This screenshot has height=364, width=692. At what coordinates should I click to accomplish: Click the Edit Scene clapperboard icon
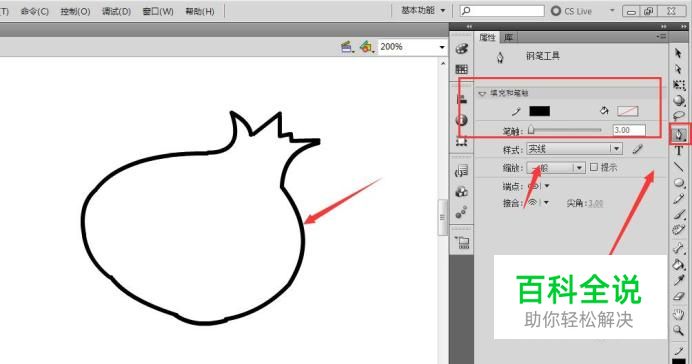(347, 47)
